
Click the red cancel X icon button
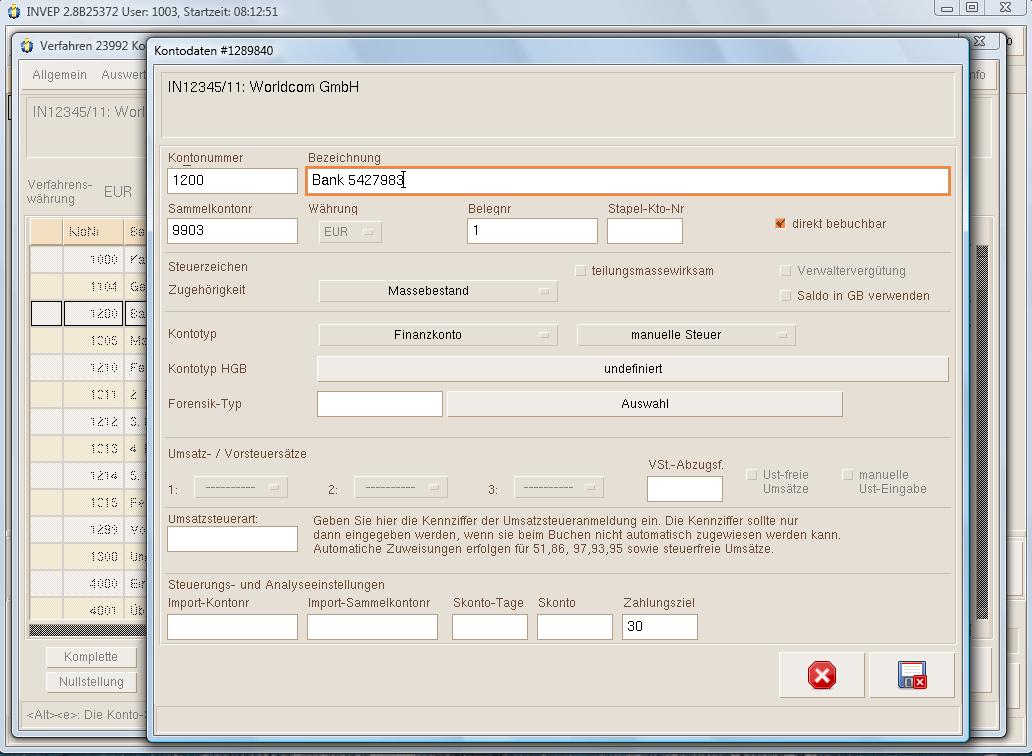click(x=821, y=676)
